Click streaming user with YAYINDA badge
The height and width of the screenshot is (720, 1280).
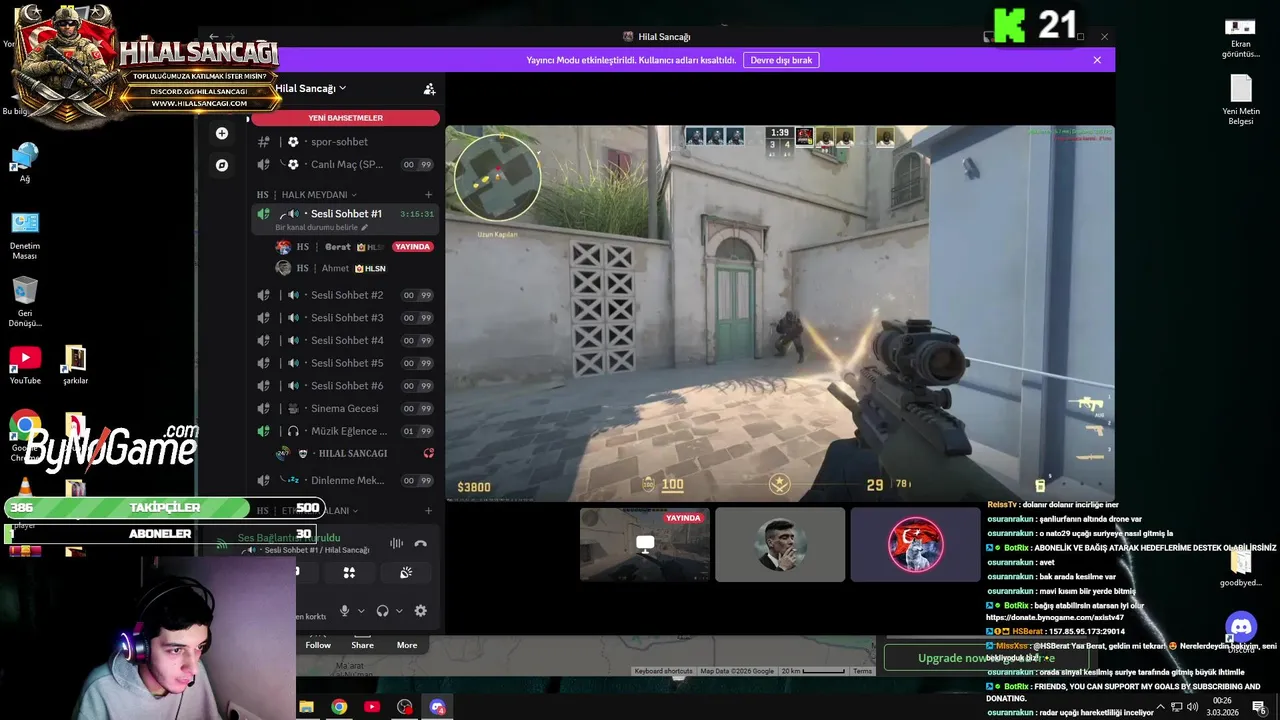pyautogui.click(x=353, y=247)
